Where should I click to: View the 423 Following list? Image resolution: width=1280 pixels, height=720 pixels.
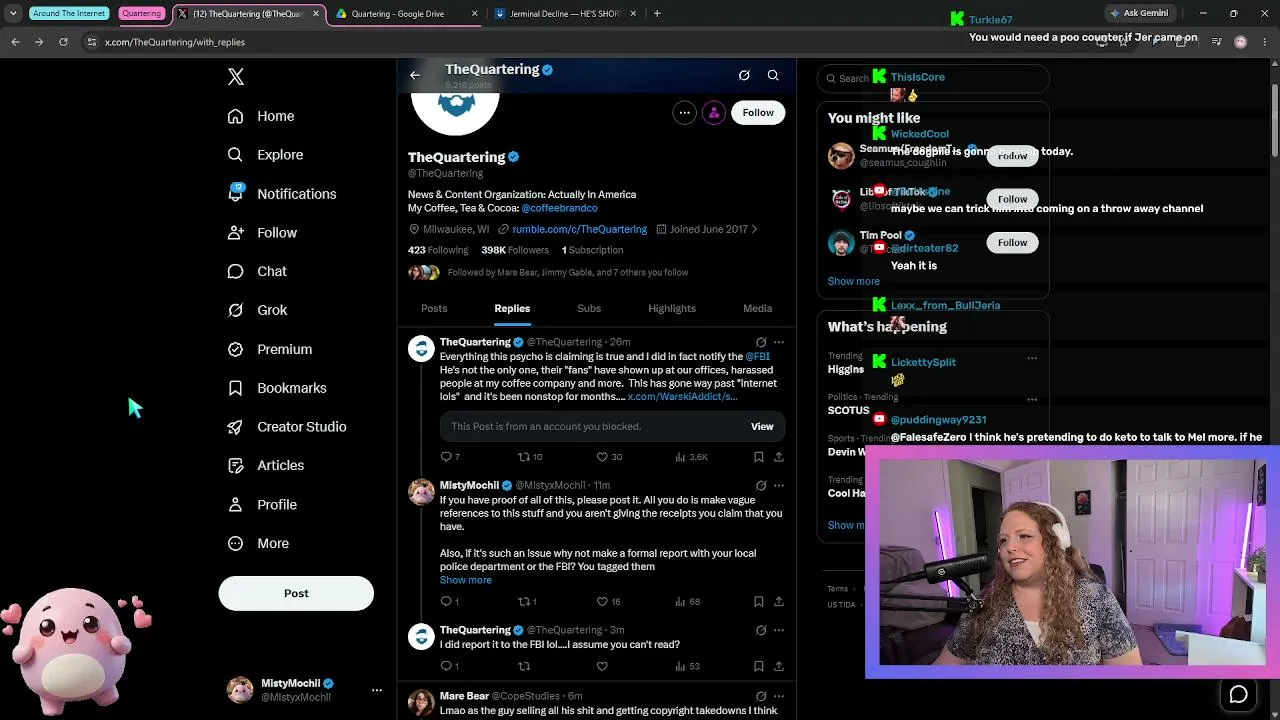point(438,250)
